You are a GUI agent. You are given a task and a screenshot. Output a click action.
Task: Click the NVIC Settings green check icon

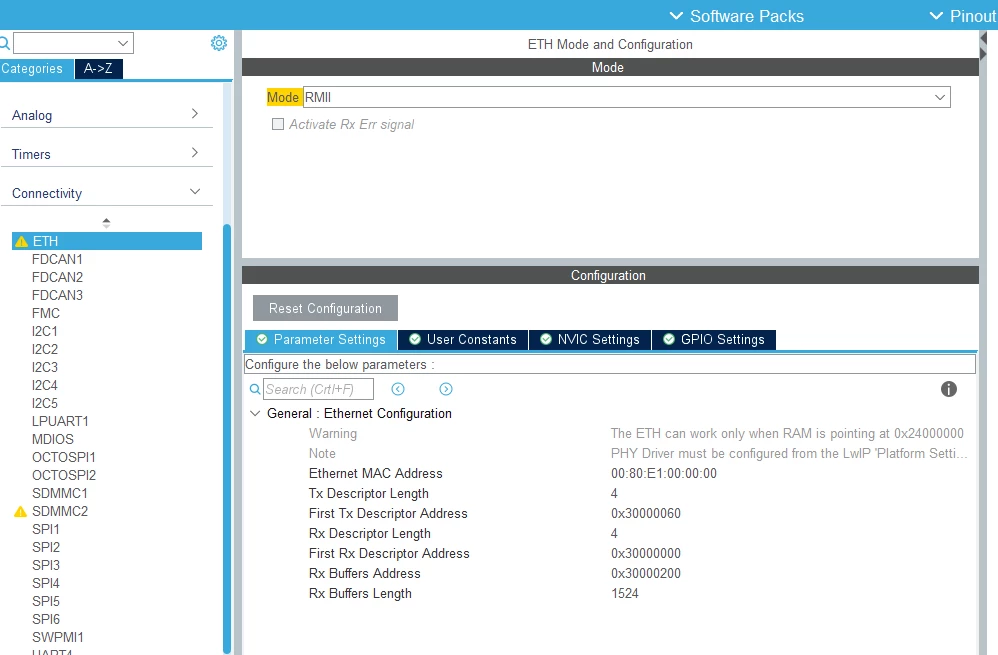(x=545, y=339)
